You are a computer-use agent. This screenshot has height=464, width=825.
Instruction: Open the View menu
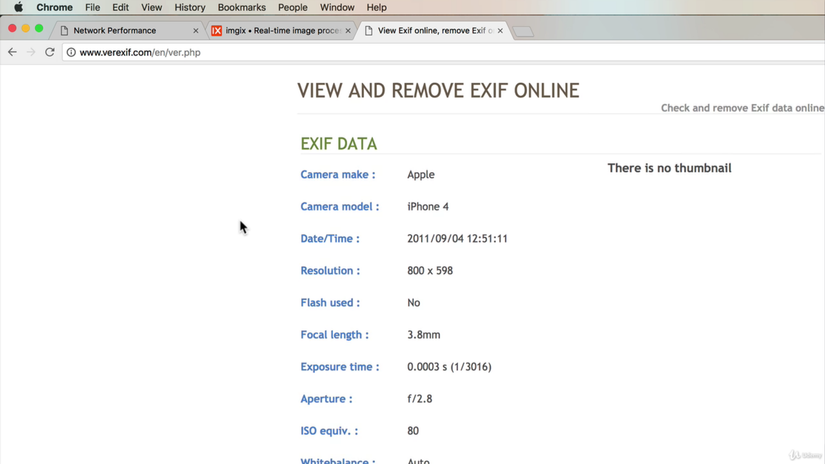(x=152, y=7)
